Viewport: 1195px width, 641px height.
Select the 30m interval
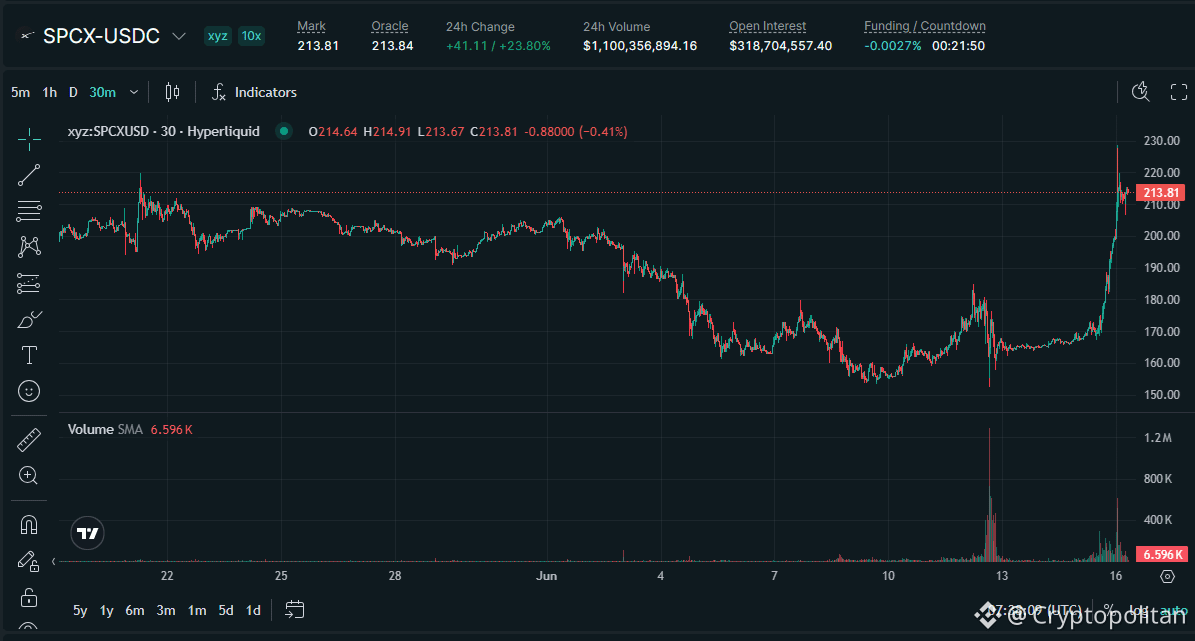[x=103, y=92]
